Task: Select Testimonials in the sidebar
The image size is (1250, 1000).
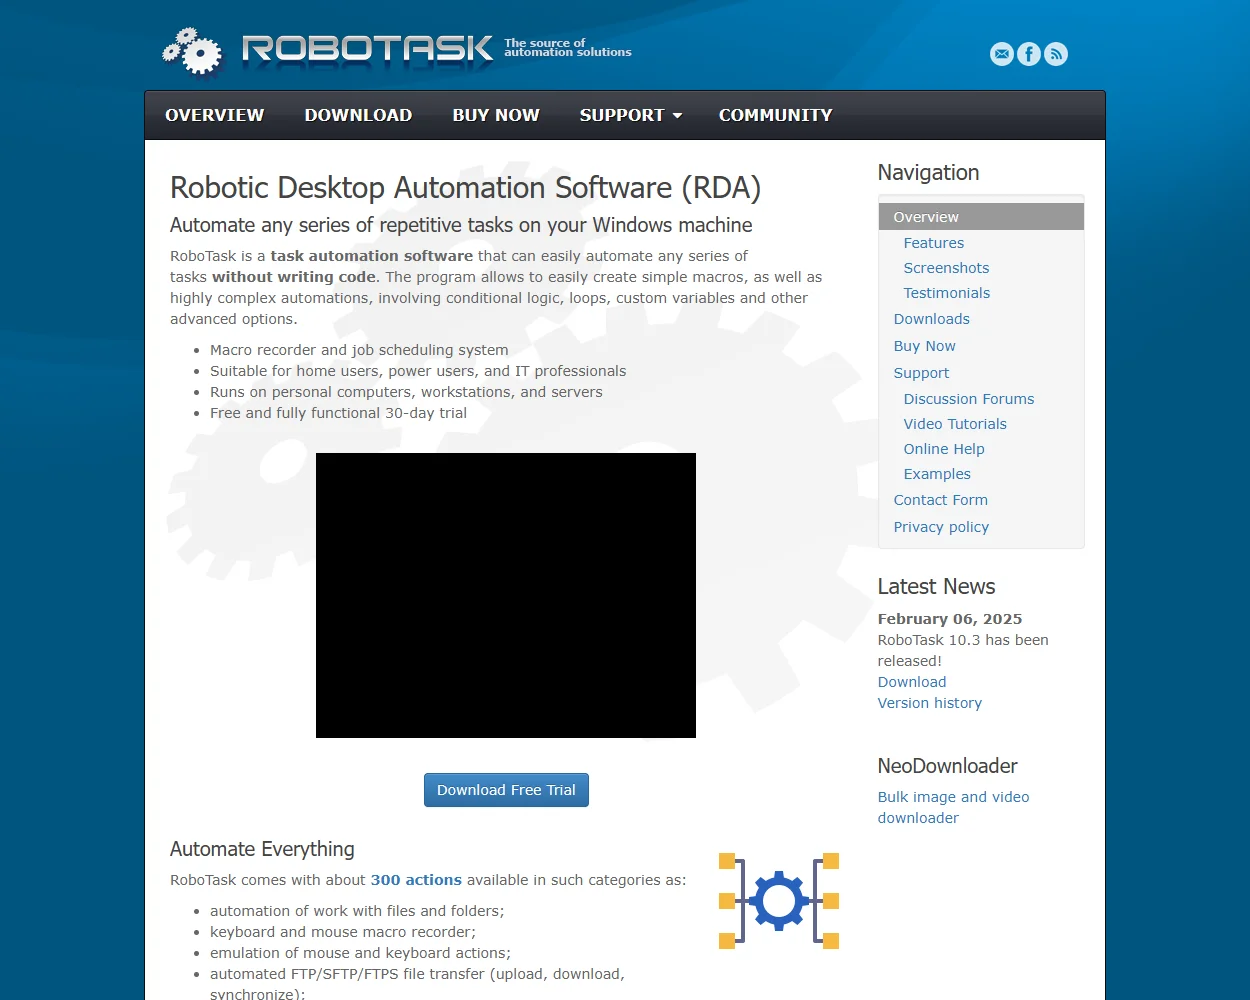Action: point(946,292)
